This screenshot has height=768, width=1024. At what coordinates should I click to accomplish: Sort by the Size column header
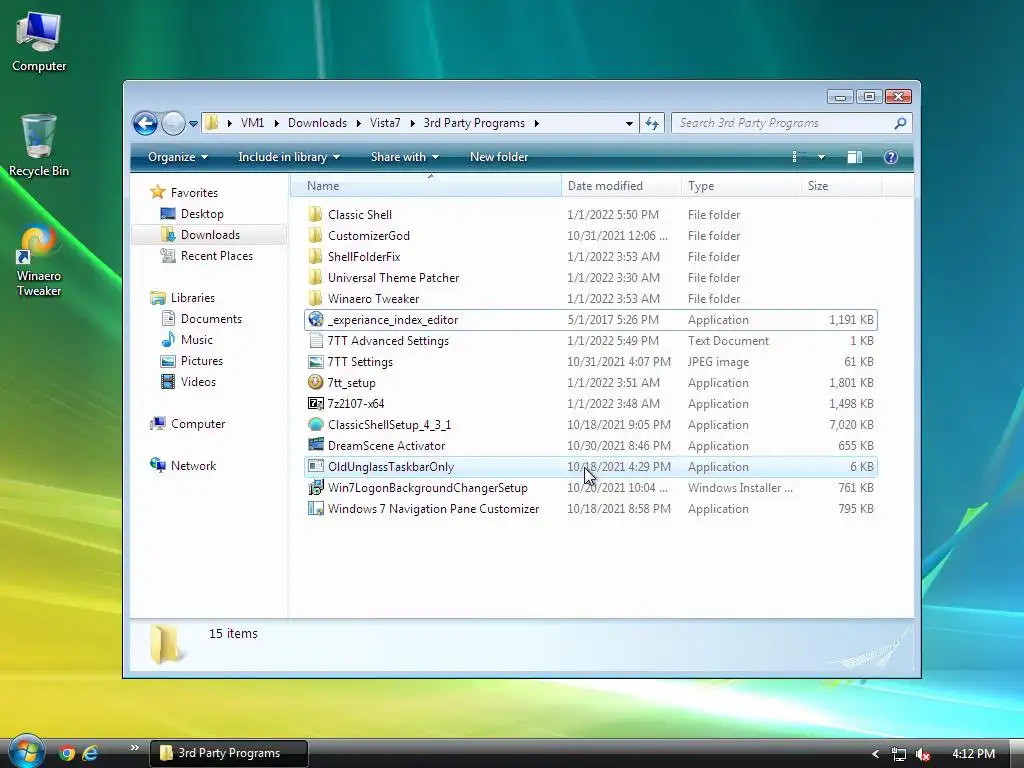click(841, 185)
